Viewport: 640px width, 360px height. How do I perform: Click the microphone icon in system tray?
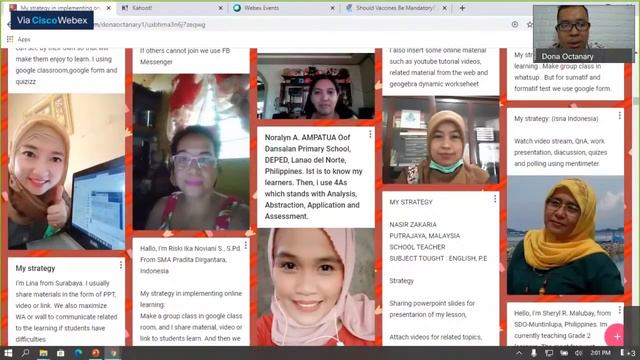point(534,353)
